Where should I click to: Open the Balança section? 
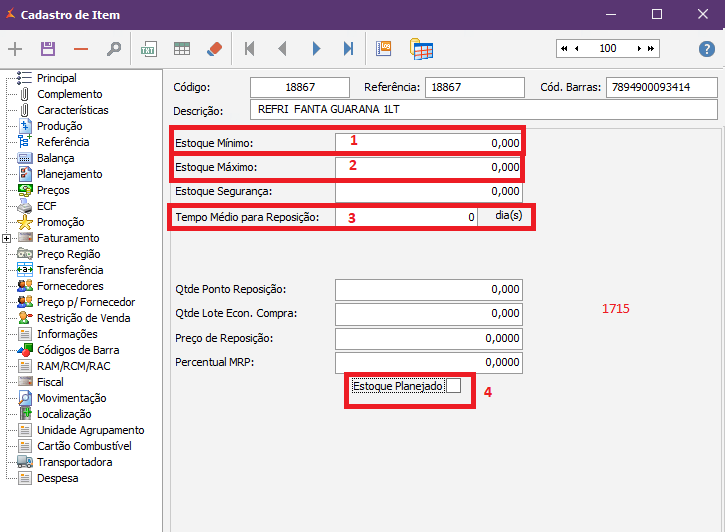click(x=55, y=158)
